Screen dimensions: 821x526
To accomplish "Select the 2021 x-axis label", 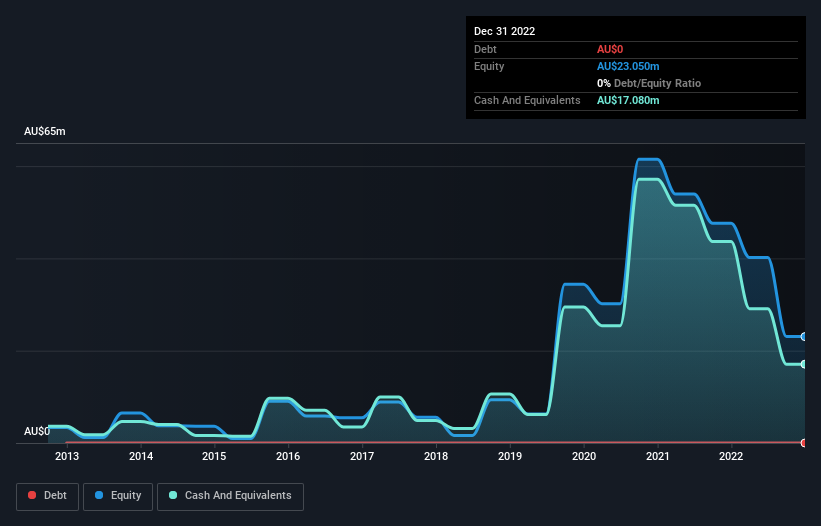I will point(658,456).
